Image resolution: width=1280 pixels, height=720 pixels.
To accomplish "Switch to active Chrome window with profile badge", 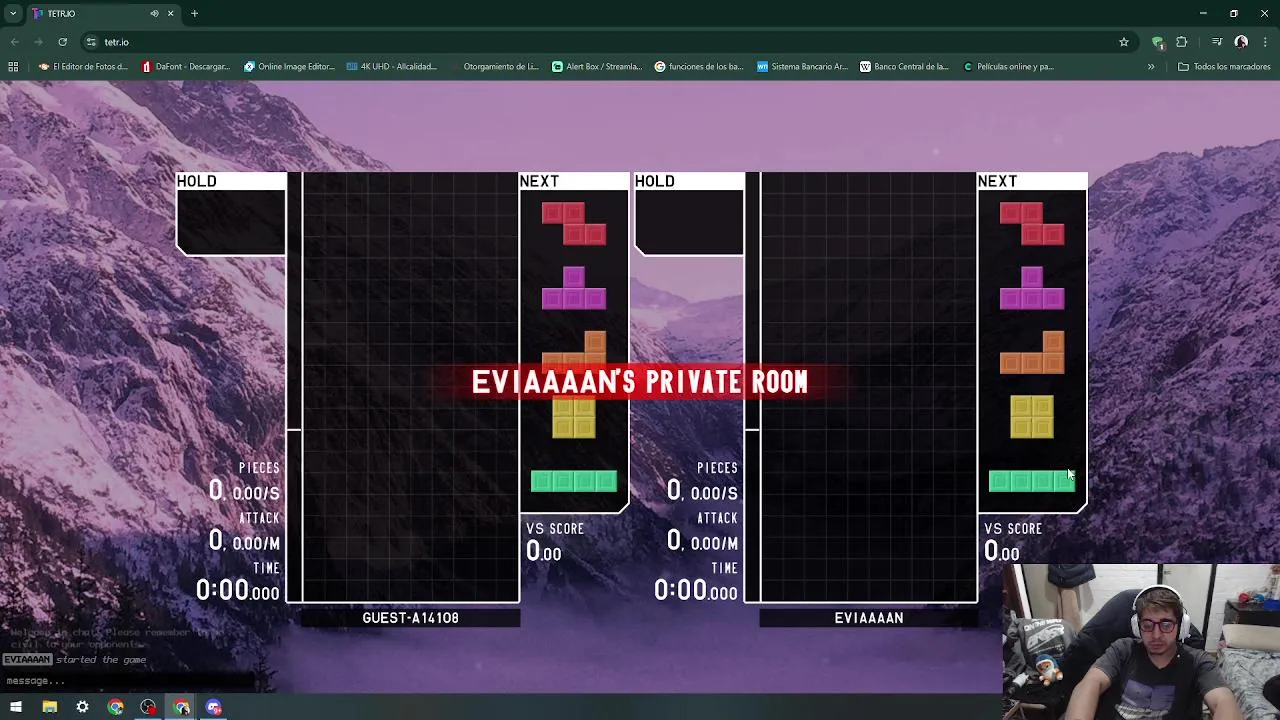I will (181, 707).
